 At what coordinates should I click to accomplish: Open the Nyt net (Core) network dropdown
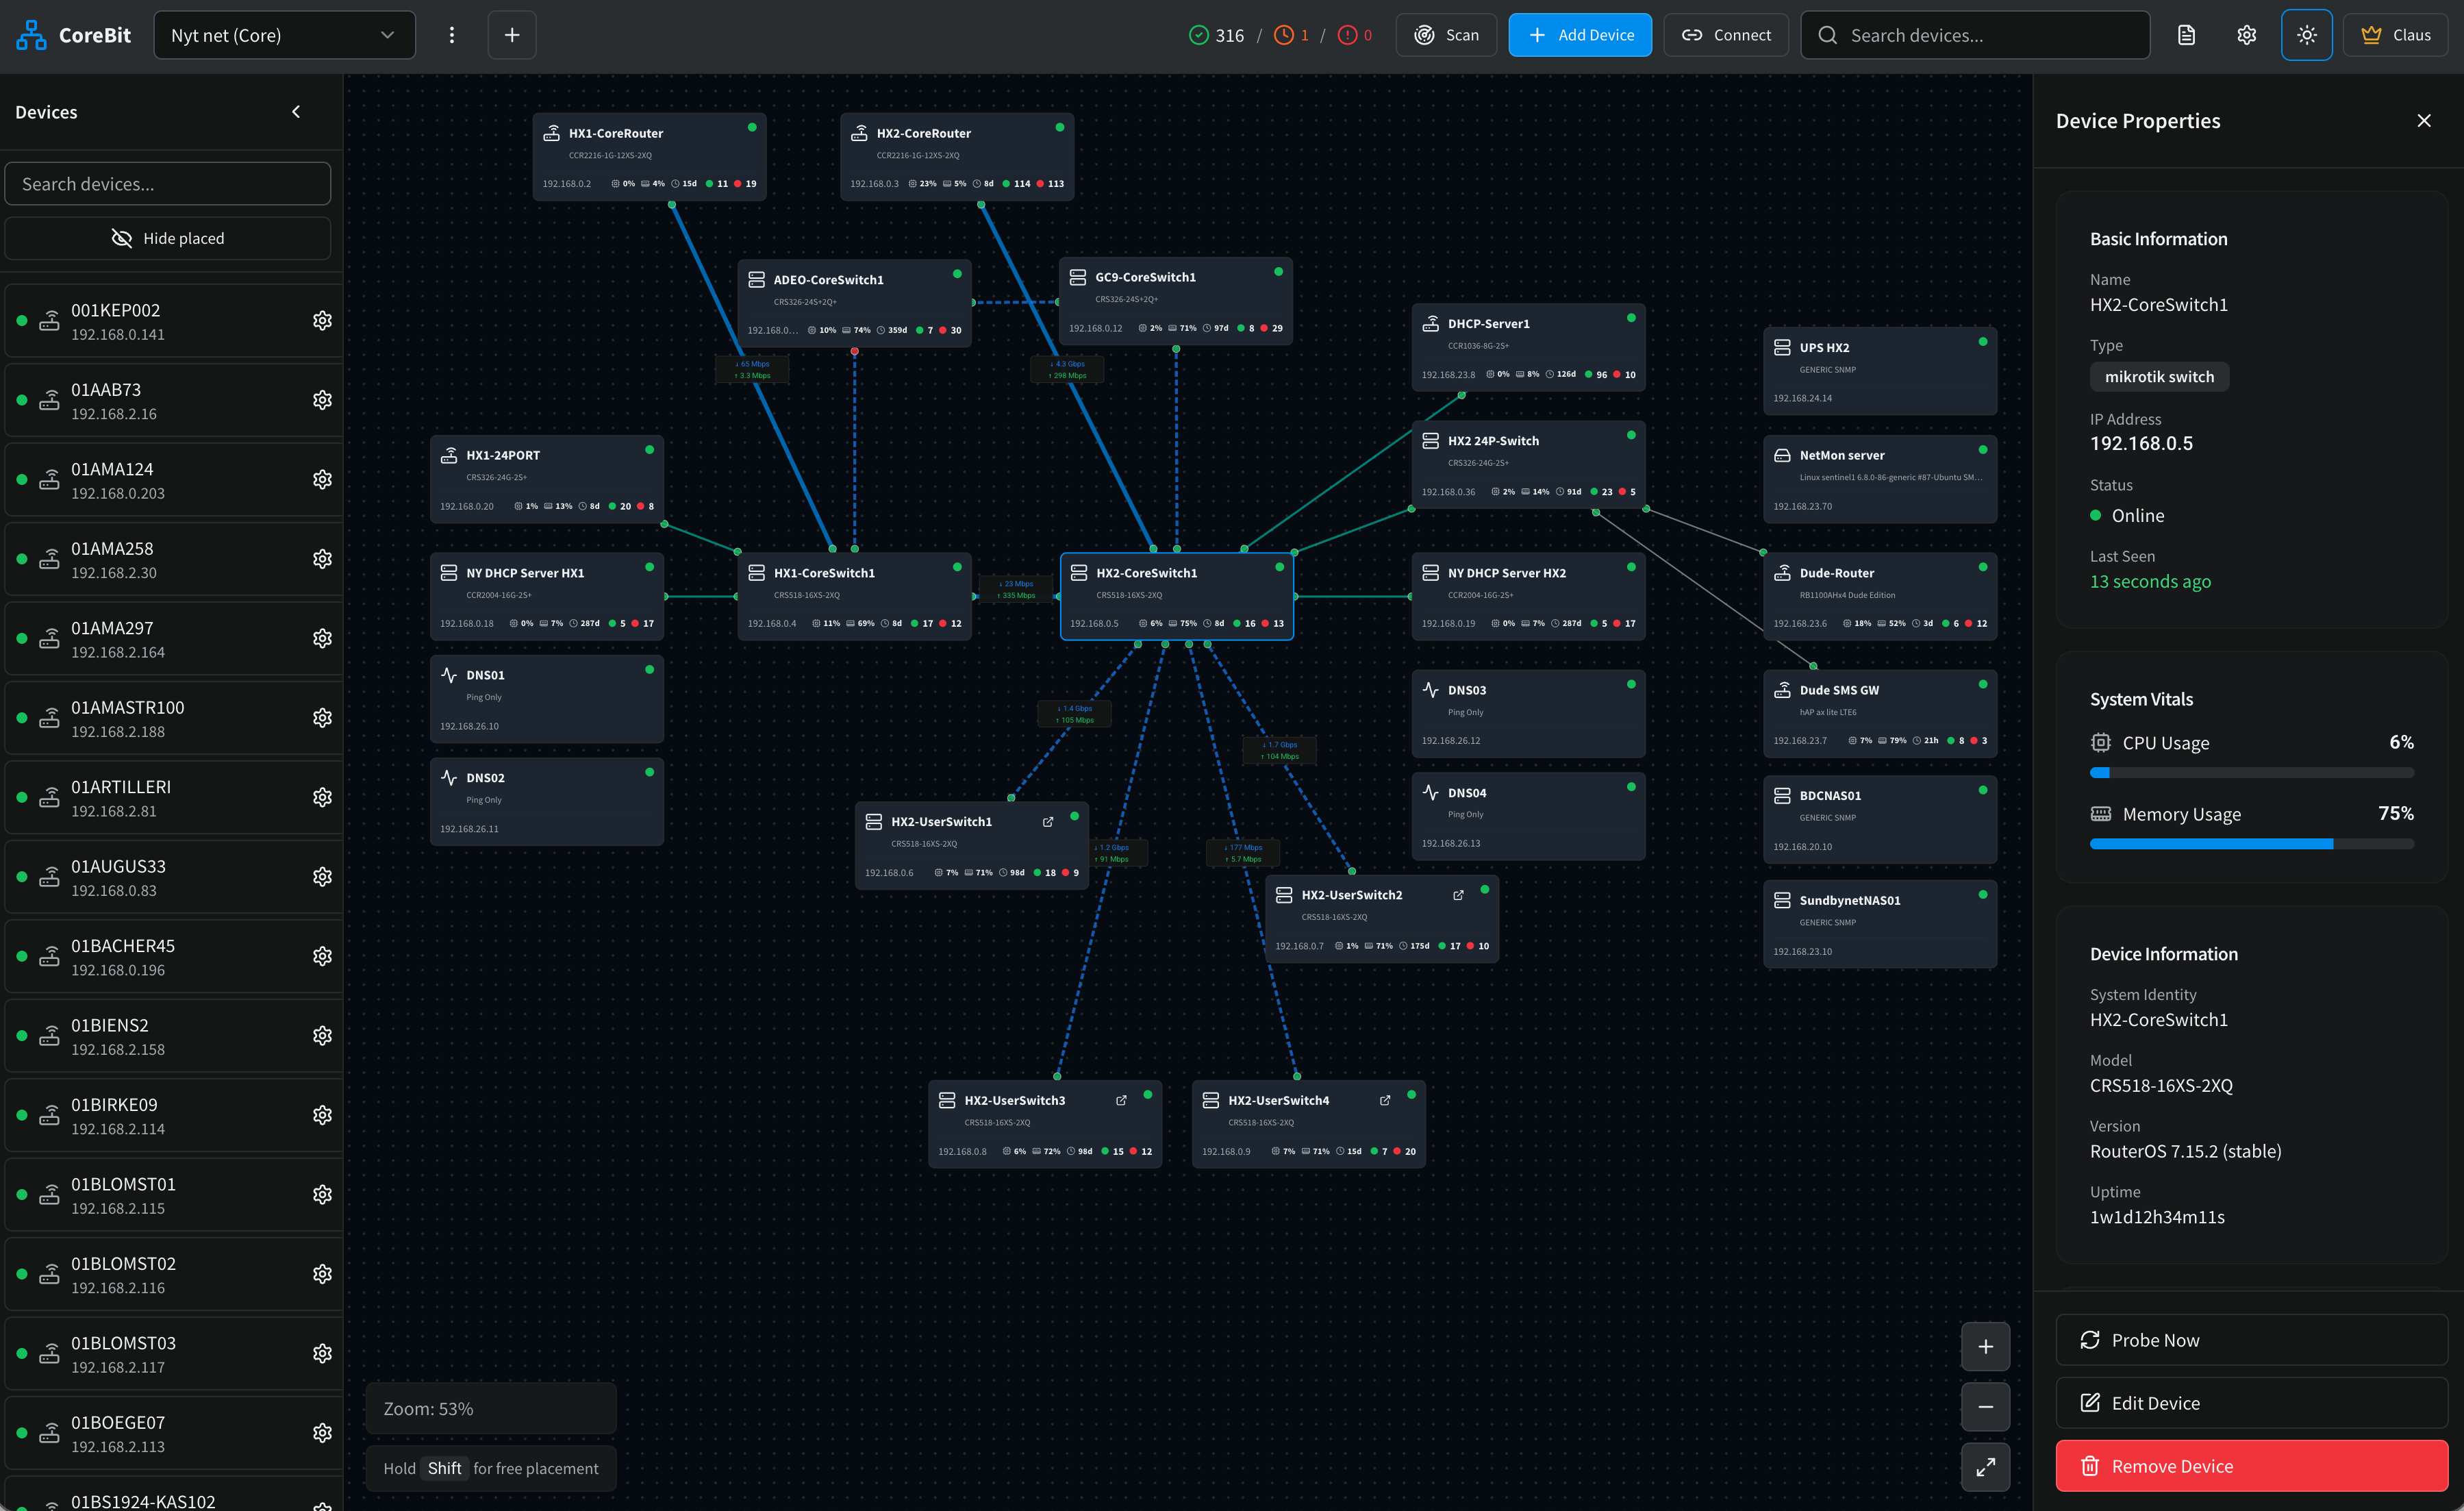point(284,35)
